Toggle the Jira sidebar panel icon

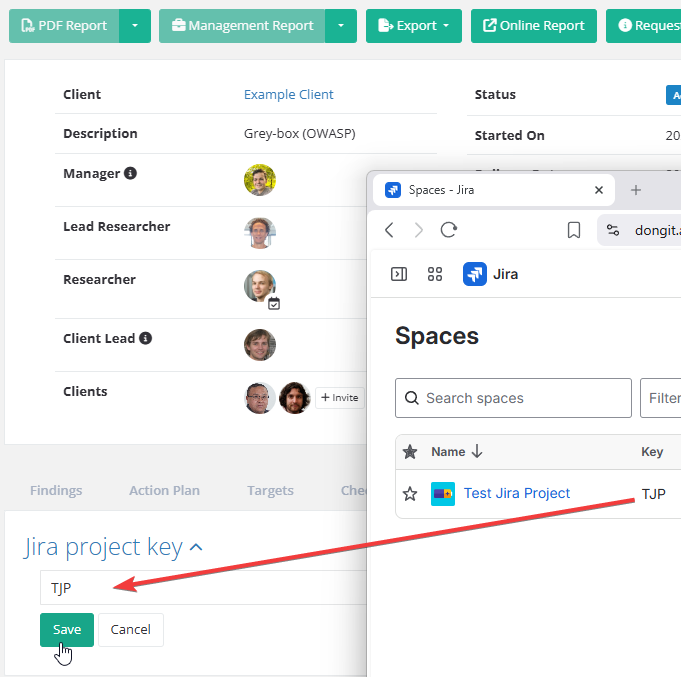tap(399, 274)
